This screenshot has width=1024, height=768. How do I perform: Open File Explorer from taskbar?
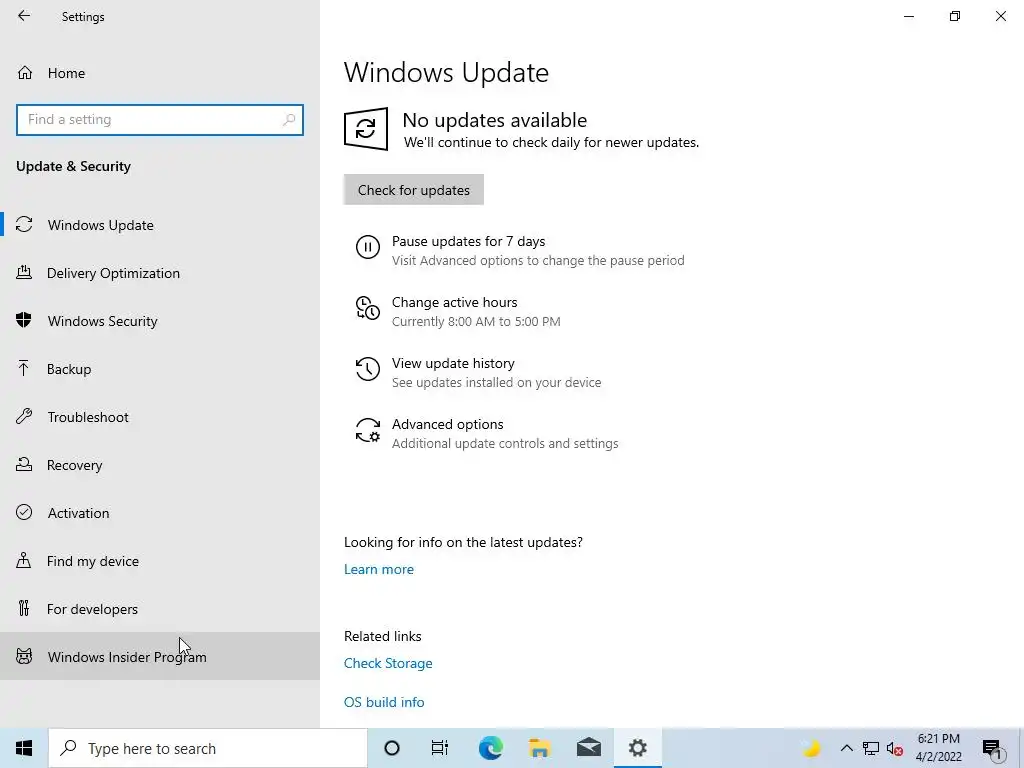point(539,748)
